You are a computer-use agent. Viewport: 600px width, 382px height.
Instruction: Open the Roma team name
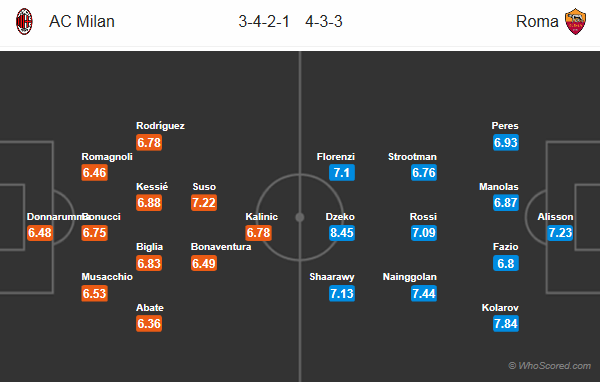click(537, 21)
